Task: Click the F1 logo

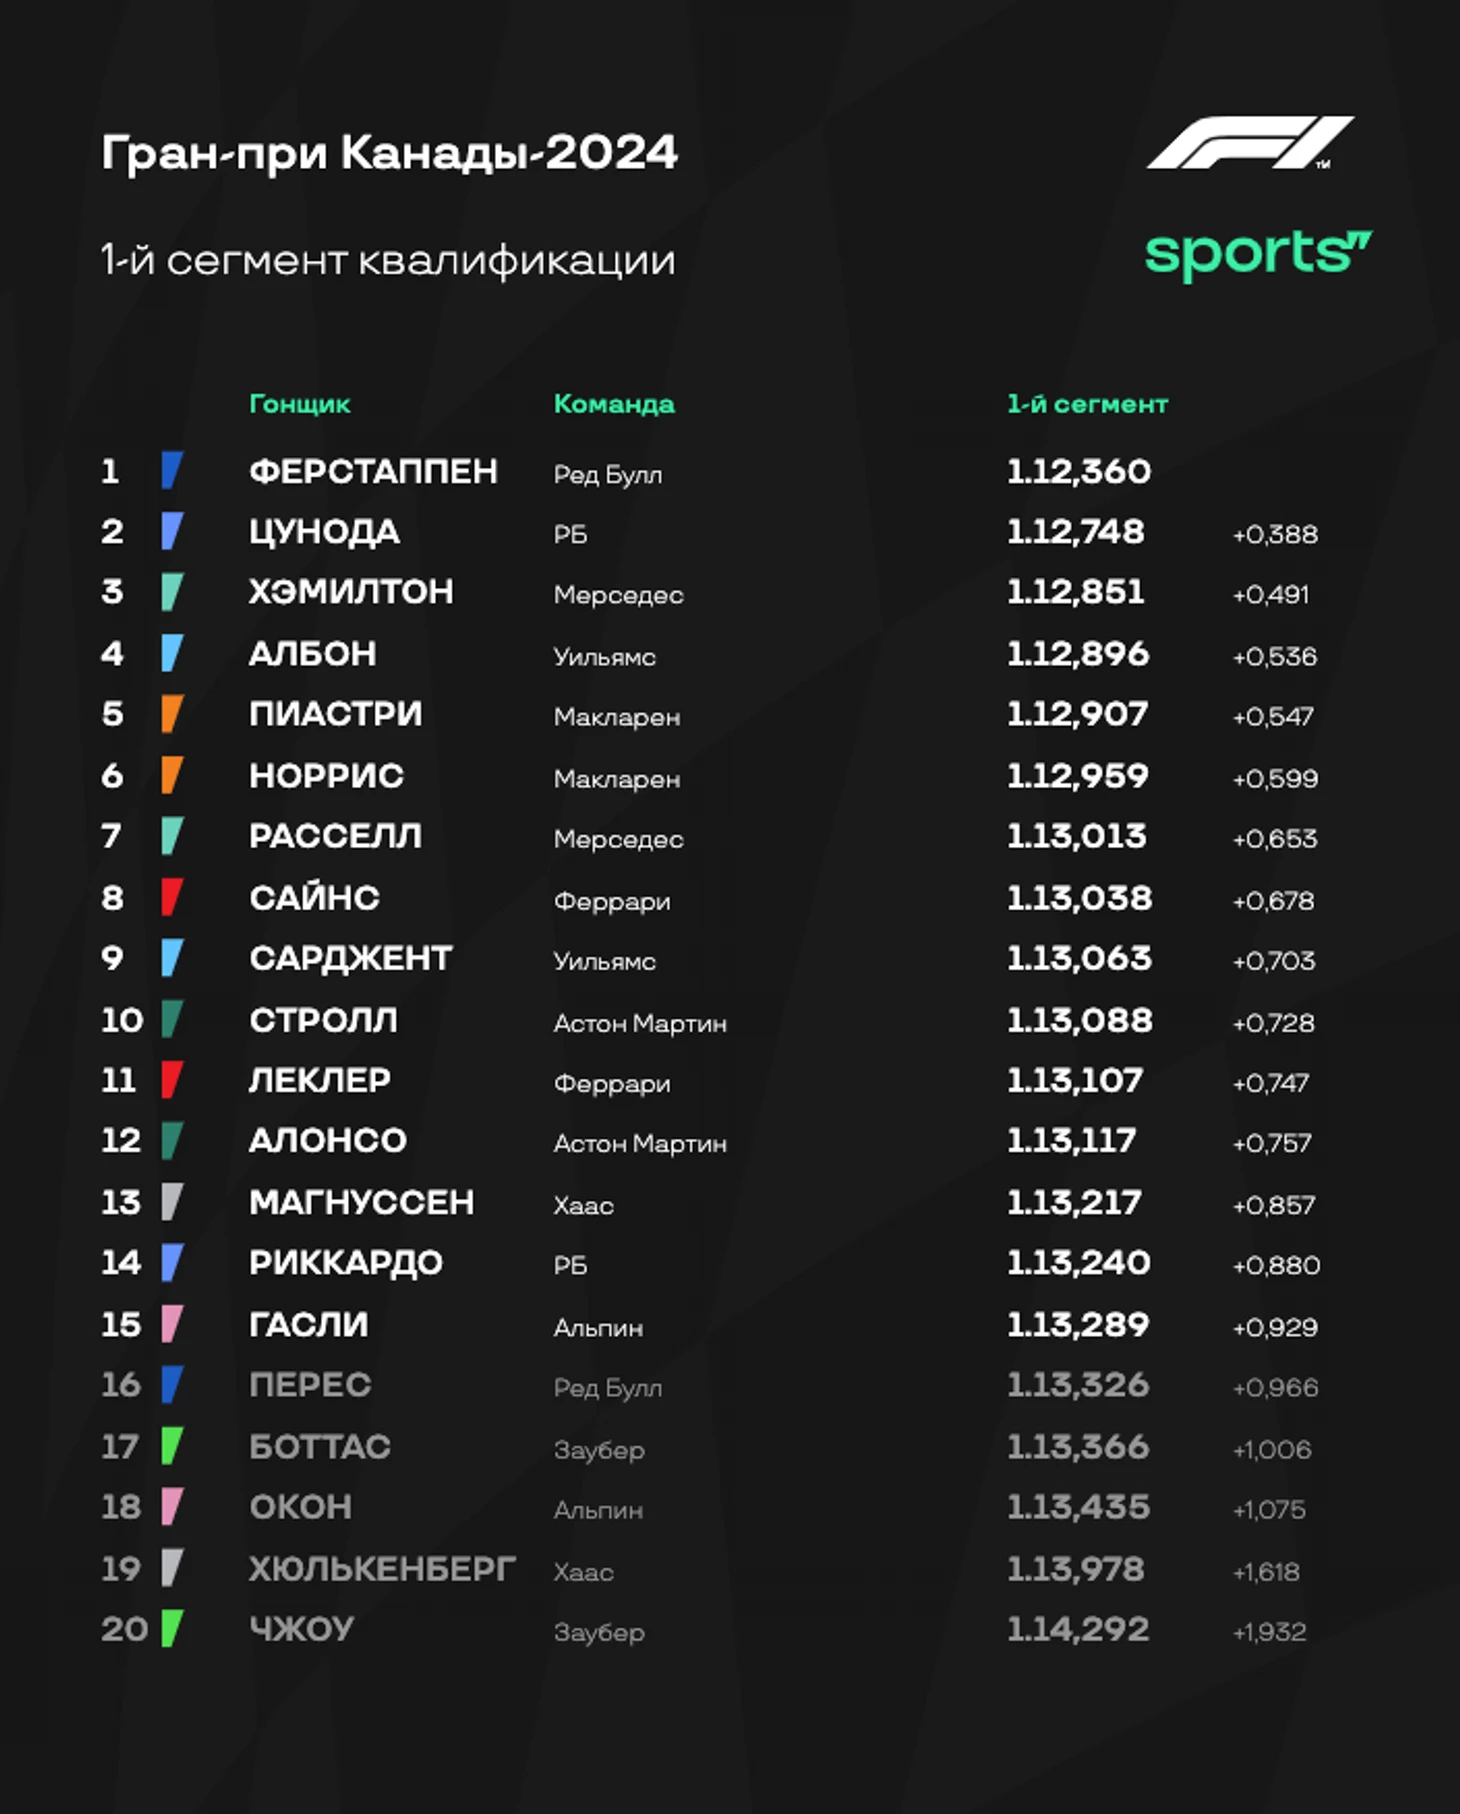Action: coord(1250,142)
